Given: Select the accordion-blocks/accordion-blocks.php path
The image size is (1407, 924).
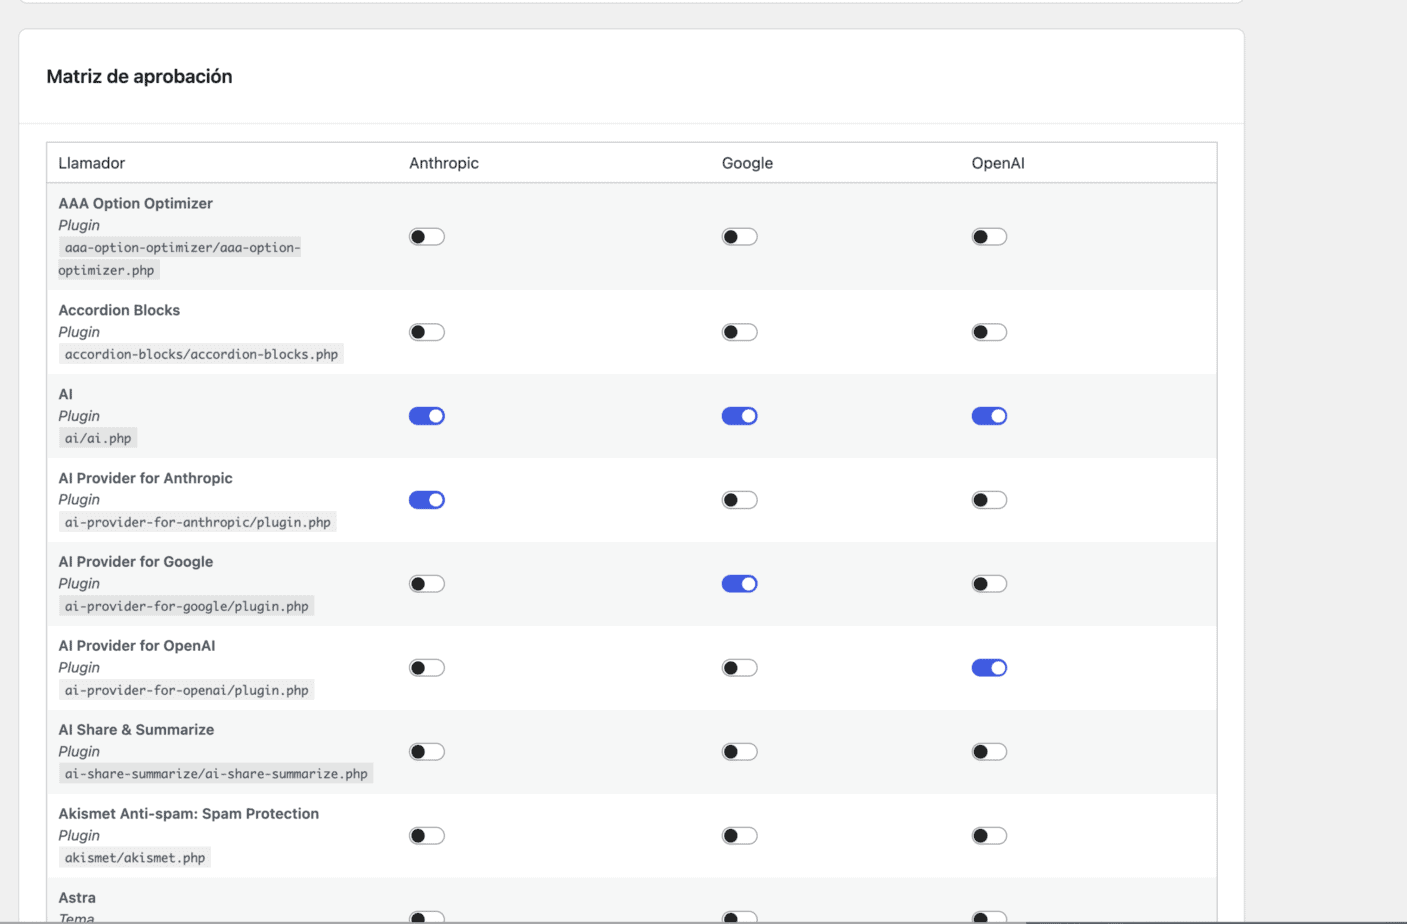Looking at the screenshot, I should click(x=201, y=354).
